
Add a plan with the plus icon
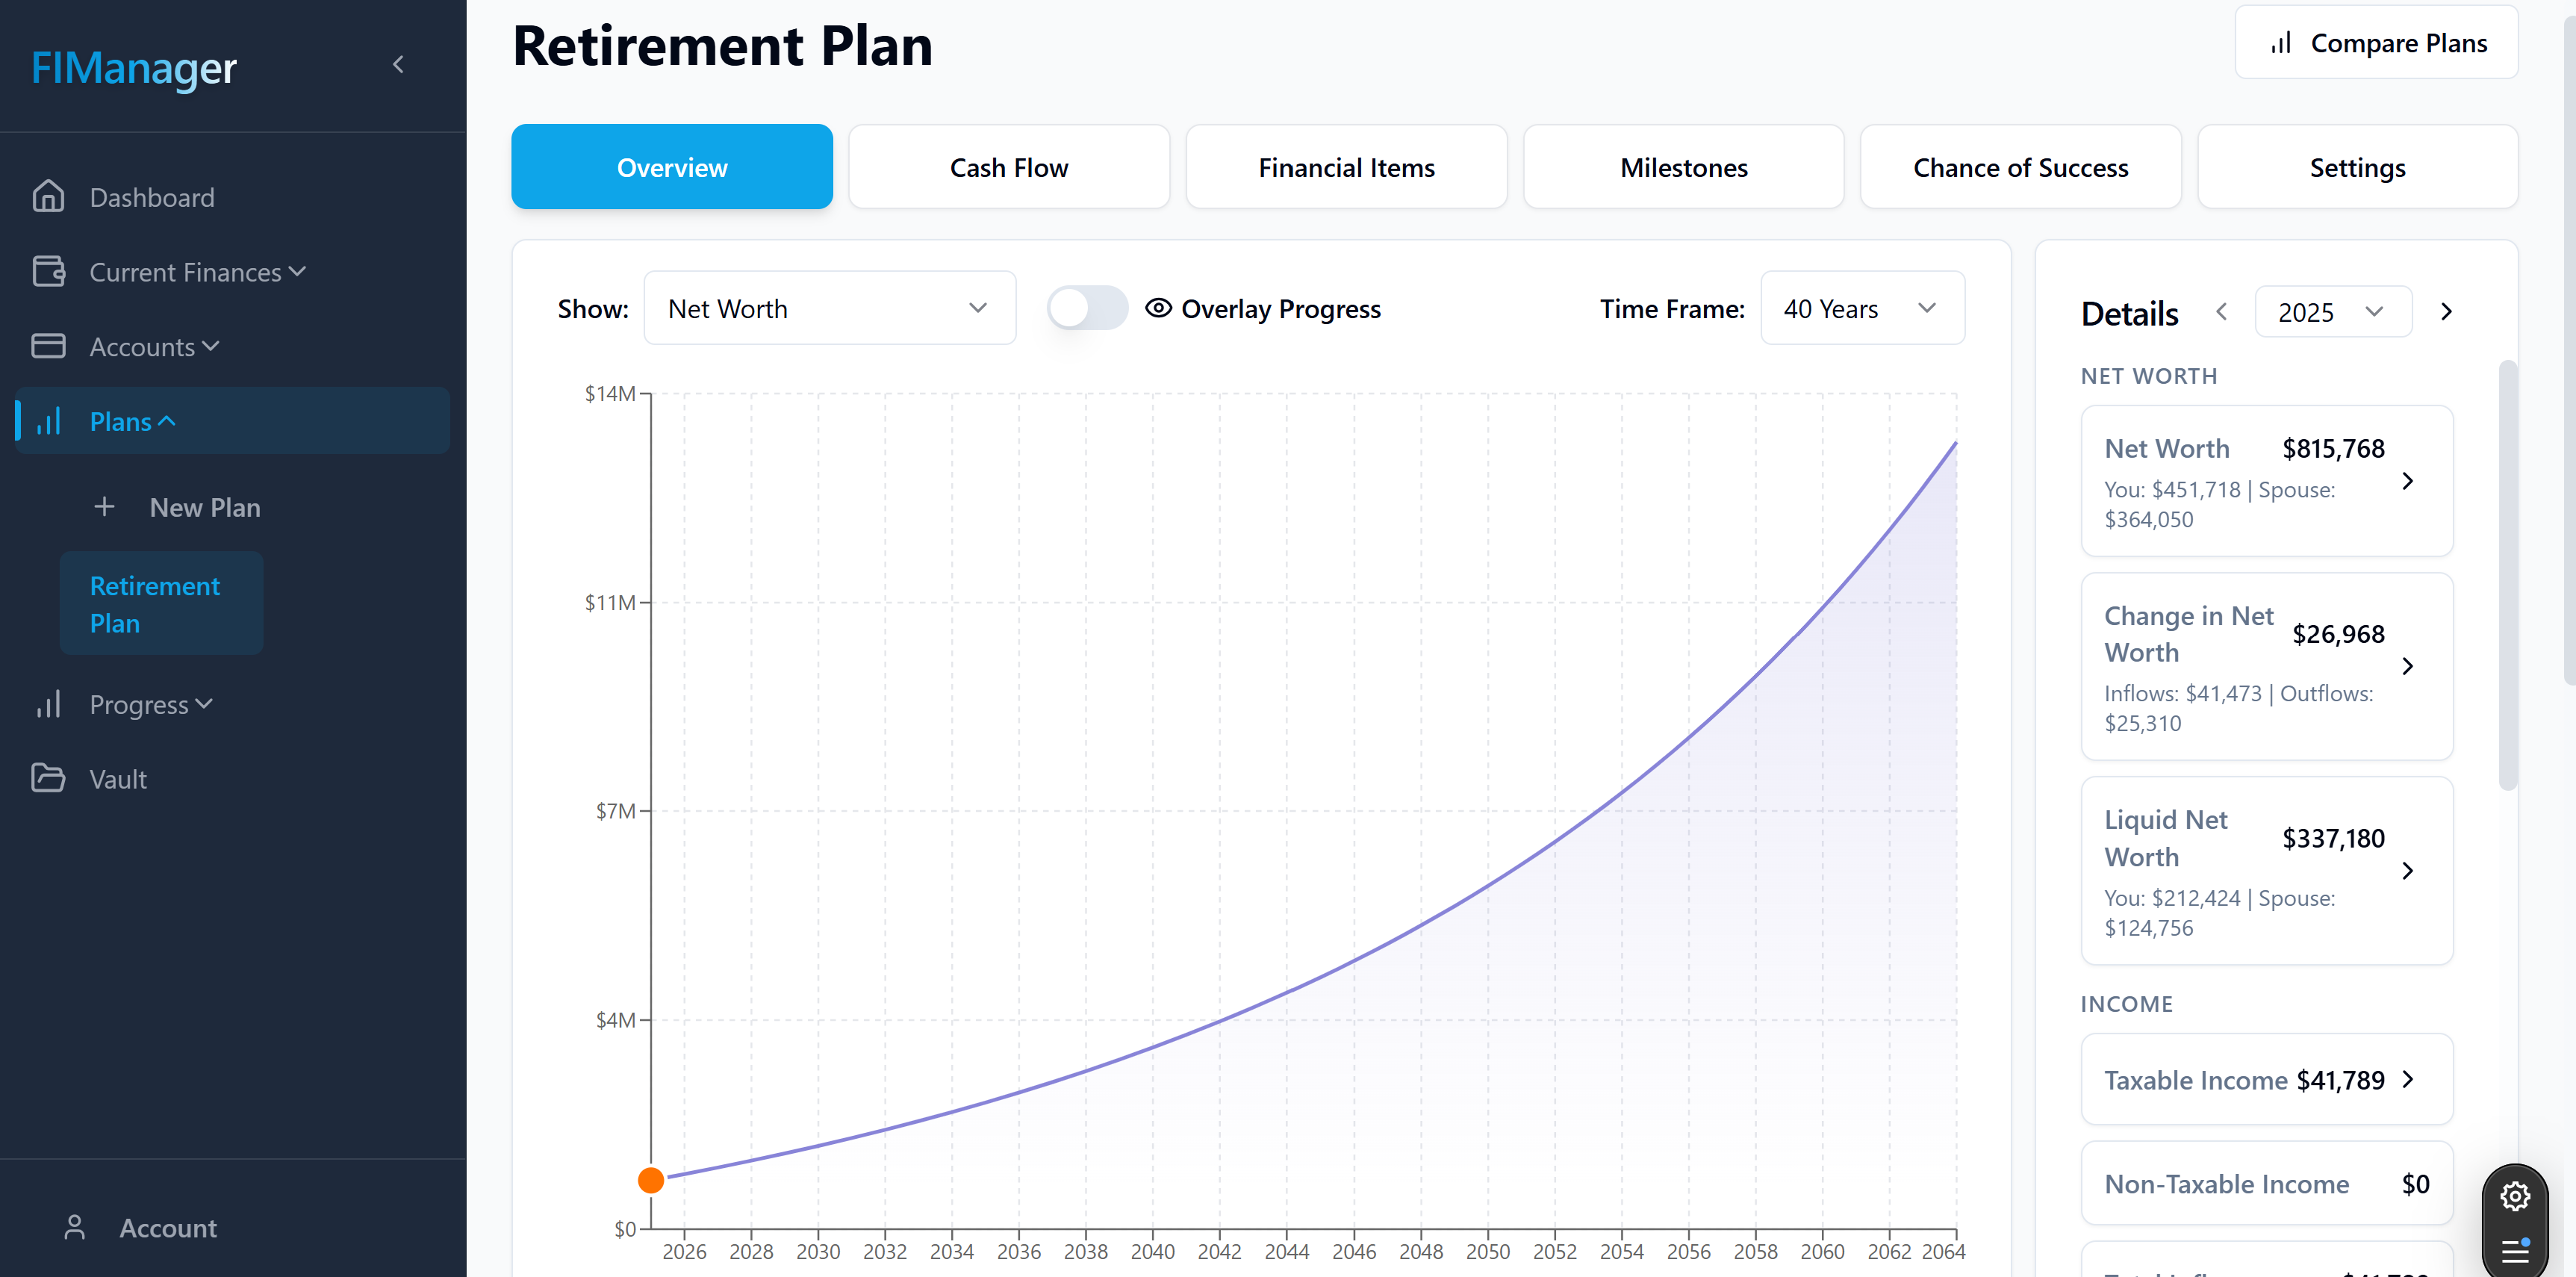104,507
